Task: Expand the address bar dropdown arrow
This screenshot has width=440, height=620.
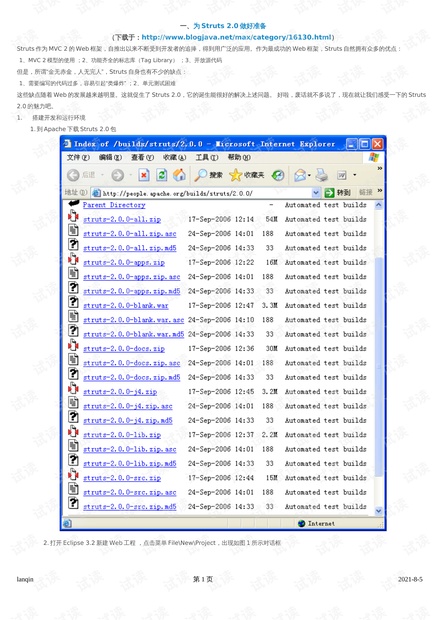Action: [315, 193]
